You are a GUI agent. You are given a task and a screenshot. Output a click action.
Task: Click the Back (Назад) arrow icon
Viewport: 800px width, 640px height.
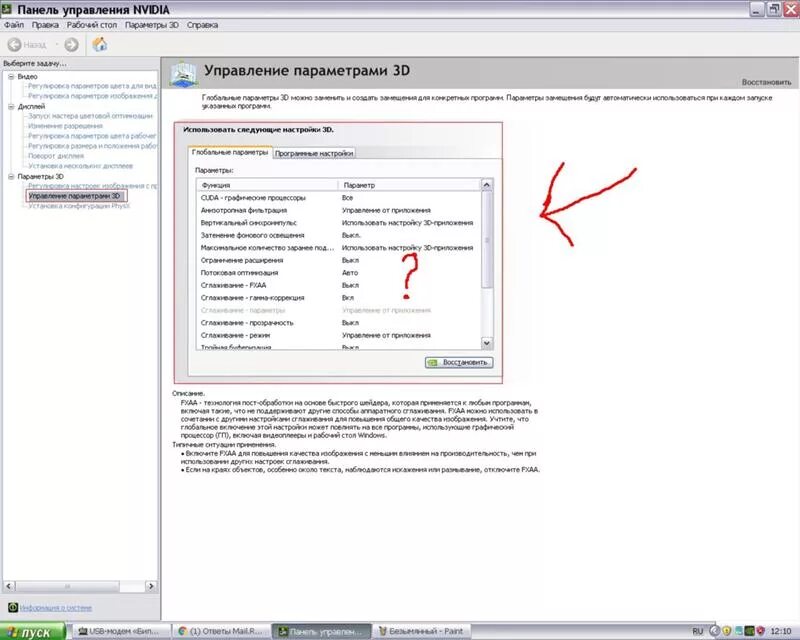pyautogui.click(x=14, y=45)
